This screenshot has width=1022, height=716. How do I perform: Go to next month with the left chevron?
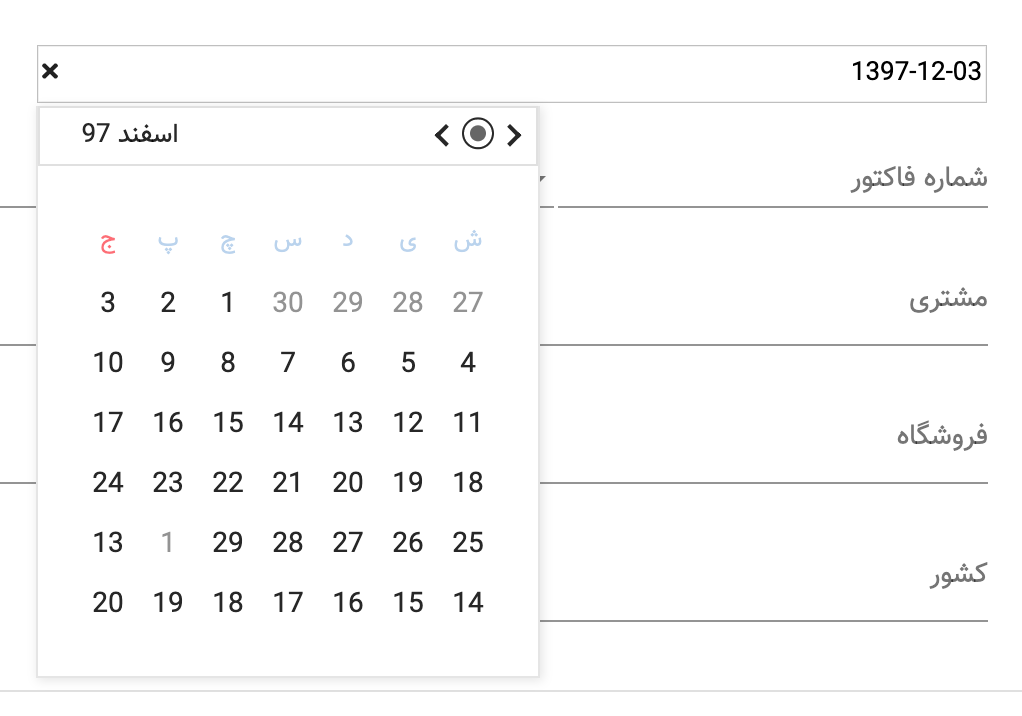pyautogui.click(x=440, y=135)
